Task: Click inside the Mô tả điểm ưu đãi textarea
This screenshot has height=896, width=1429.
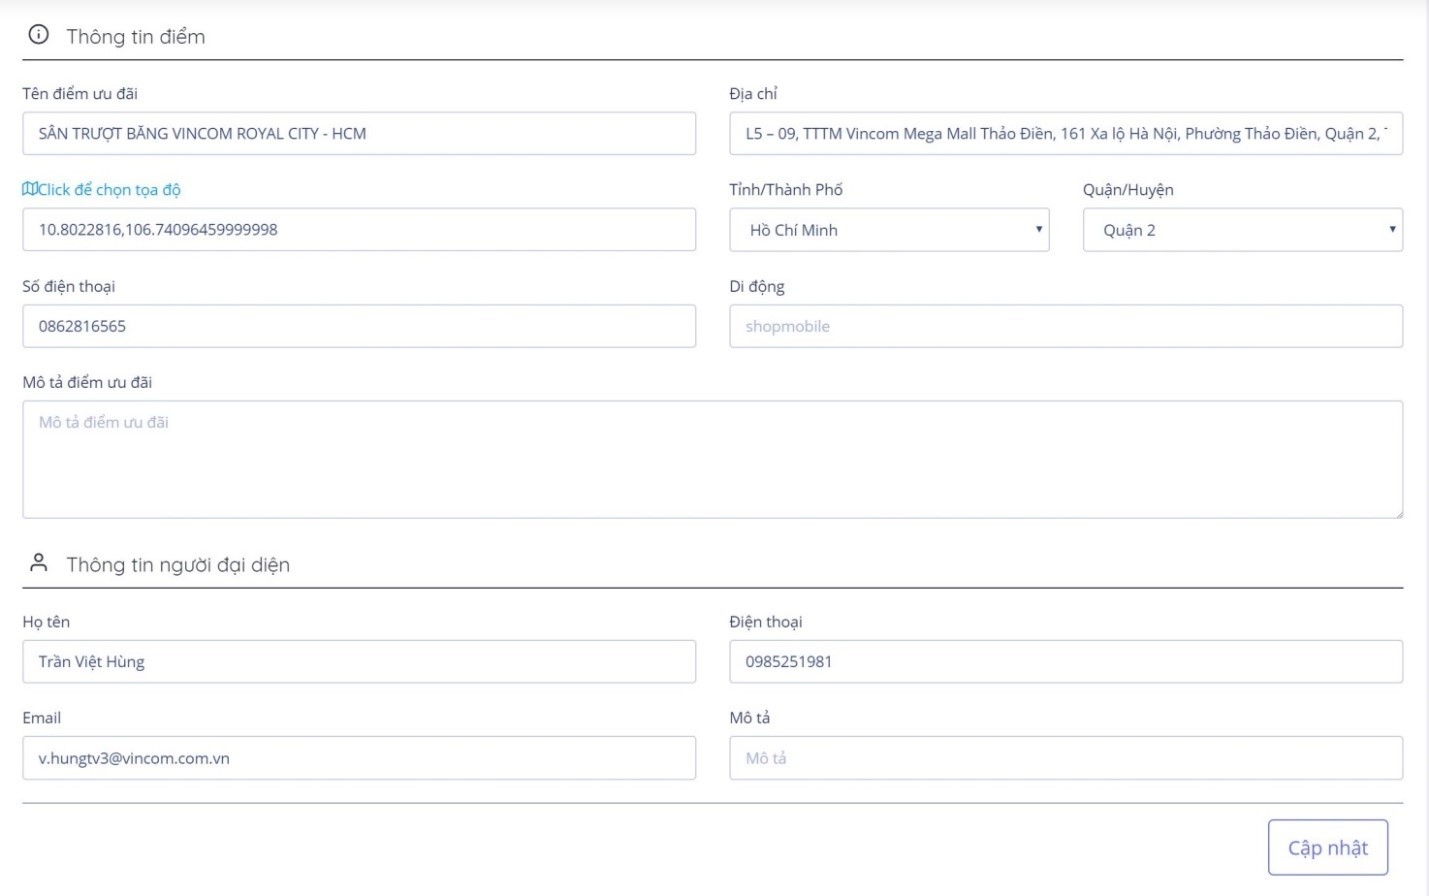Action: point(712,460)
